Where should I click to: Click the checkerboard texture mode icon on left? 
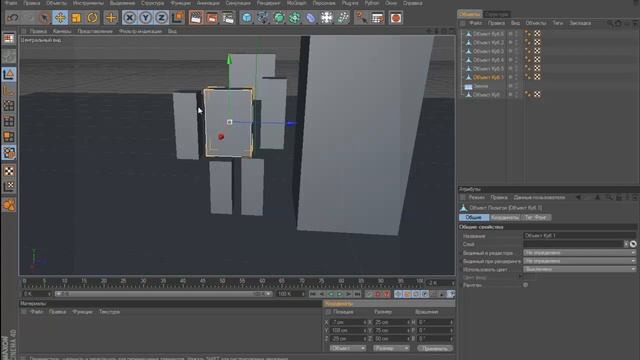tap(9, 171)
